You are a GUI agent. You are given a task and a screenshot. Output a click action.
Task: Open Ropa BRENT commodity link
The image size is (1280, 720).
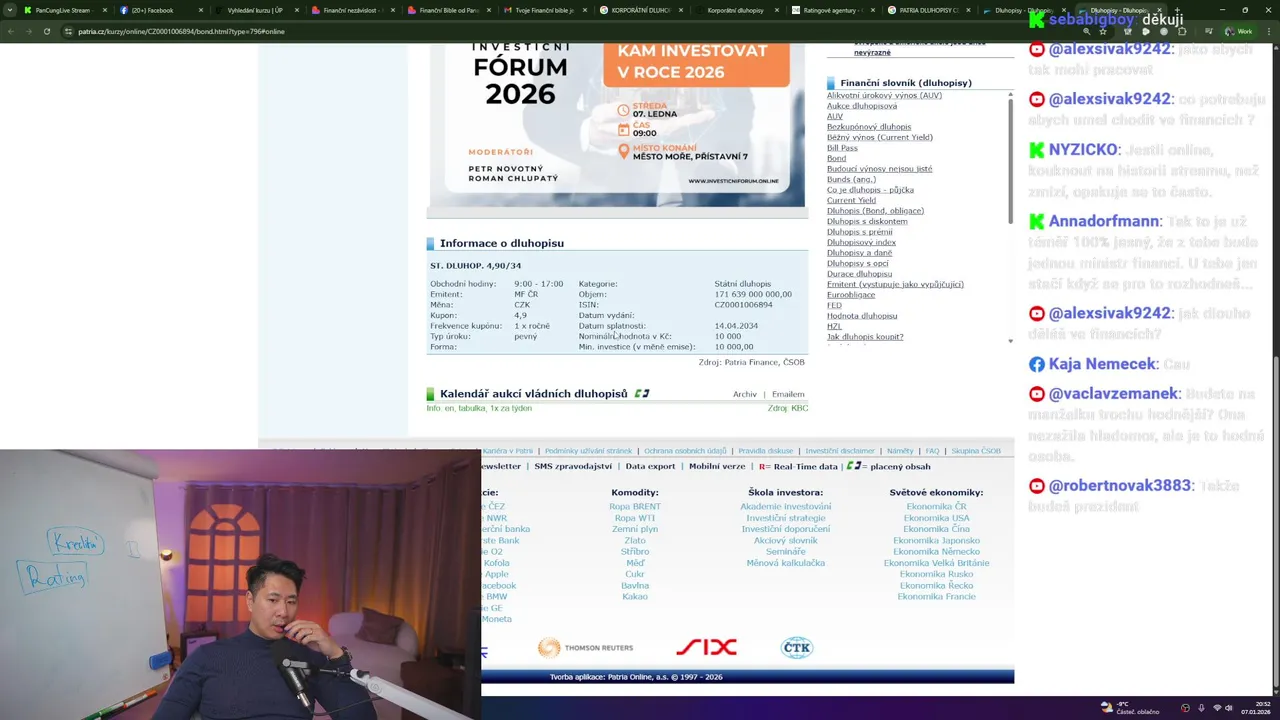[x=635, y=507]
